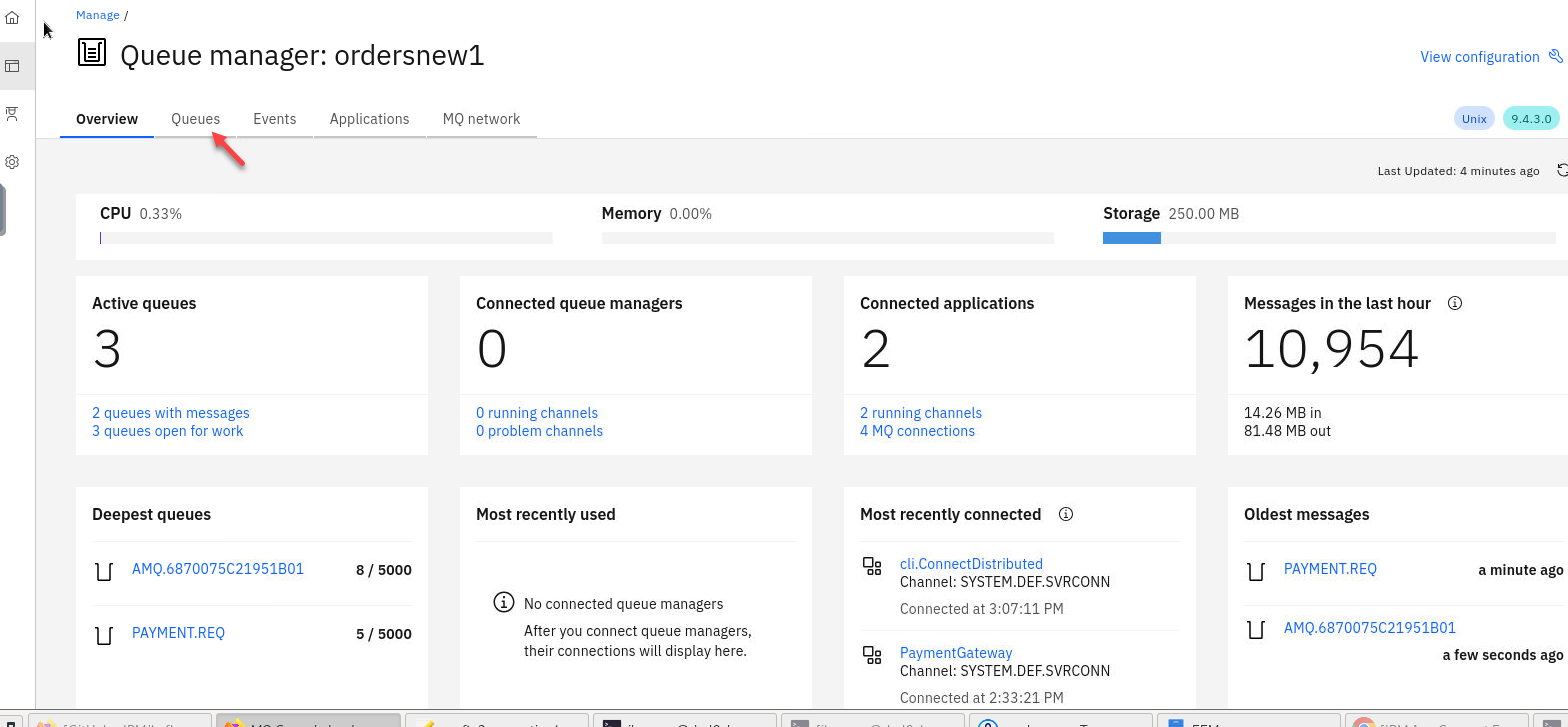Go to the Applications tab
The width and height of the screenshot is (1568, 727).
pos(369,119)
